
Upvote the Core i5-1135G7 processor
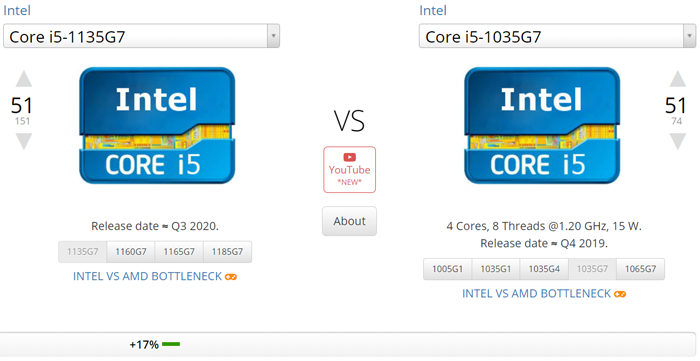(24, 79)
